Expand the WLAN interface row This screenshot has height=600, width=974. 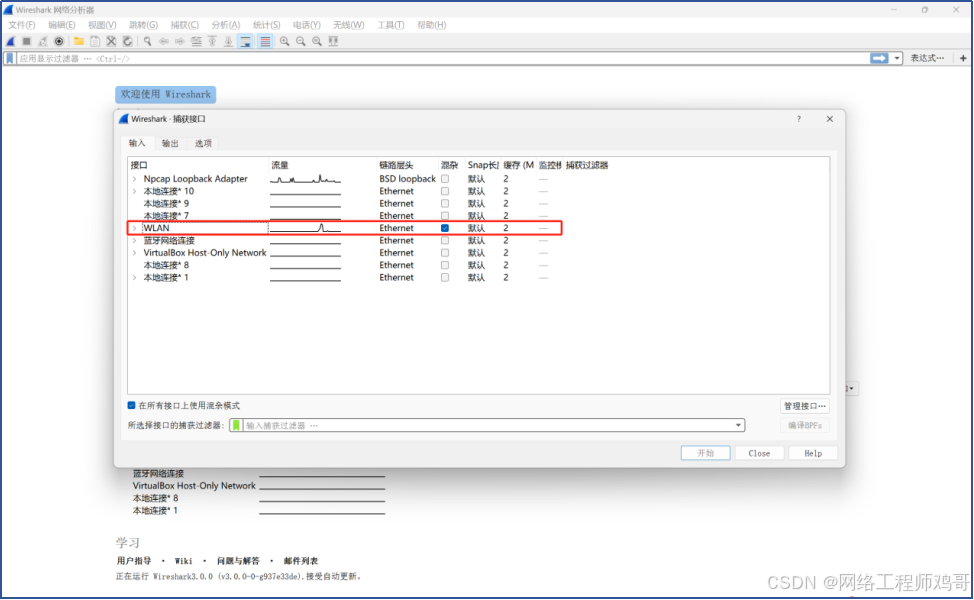[x=135, y=228]
